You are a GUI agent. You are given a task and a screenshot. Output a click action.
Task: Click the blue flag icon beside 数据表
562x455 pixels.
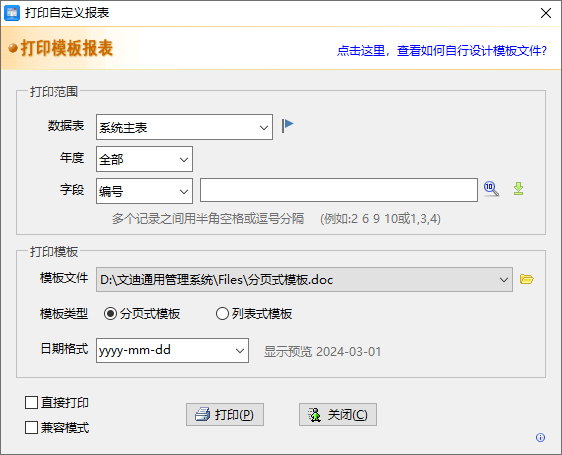pyautogui.click(x=287, y=126)
